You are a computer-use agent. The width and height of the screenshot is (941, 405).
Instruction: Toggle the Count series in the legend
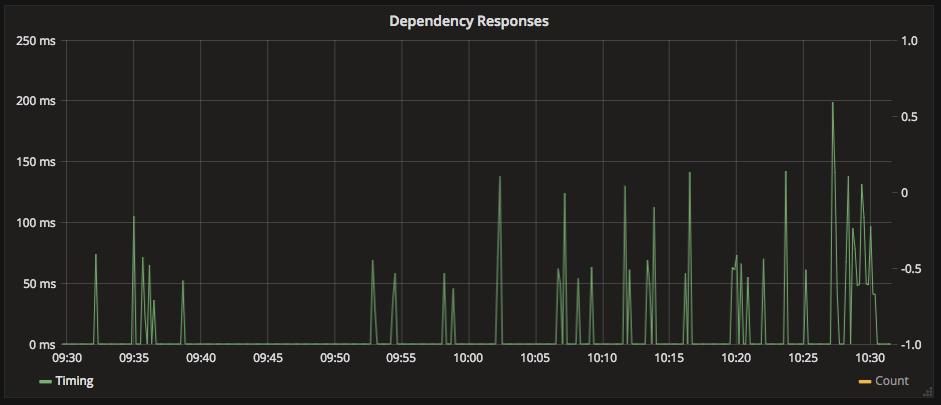[x=892, y=381]
